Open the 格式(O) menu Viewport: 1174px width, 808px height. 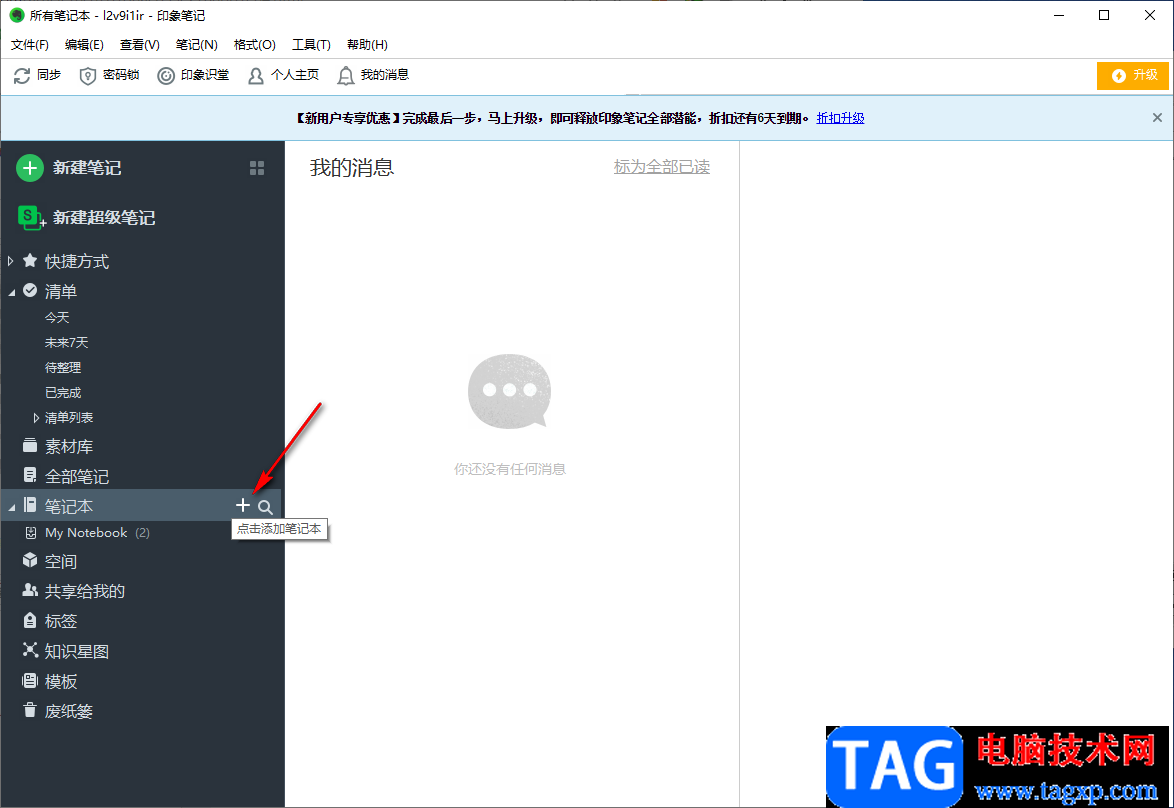coord(255,45)
